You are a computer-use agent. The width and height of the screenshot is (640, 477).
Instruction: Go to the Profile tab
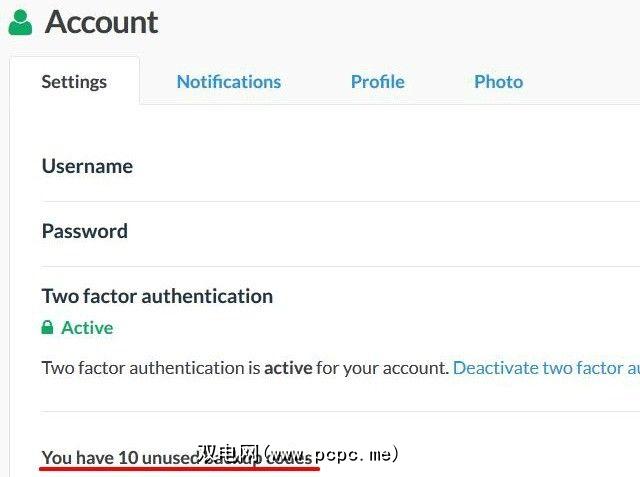point(377,82)
